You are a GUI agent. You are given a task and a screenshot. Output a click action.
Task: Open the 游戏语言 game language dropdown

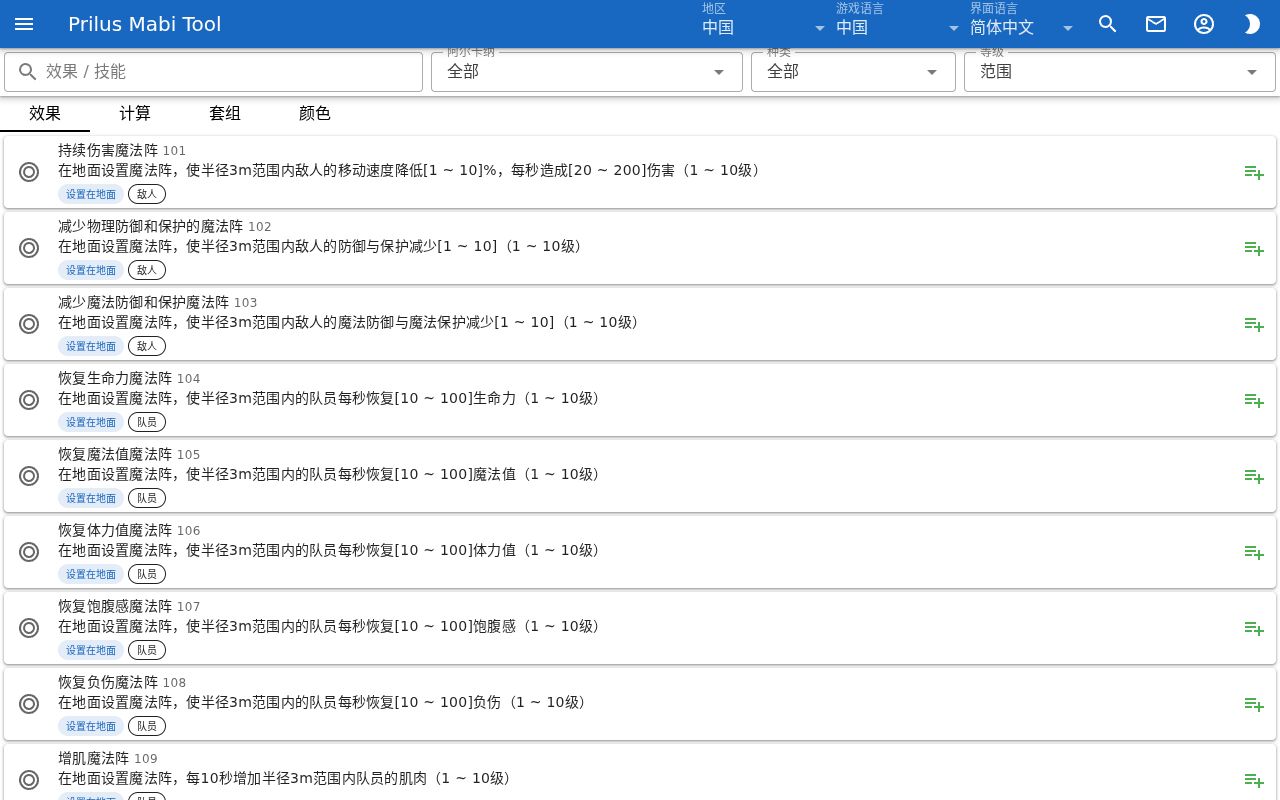pos(898,24)
